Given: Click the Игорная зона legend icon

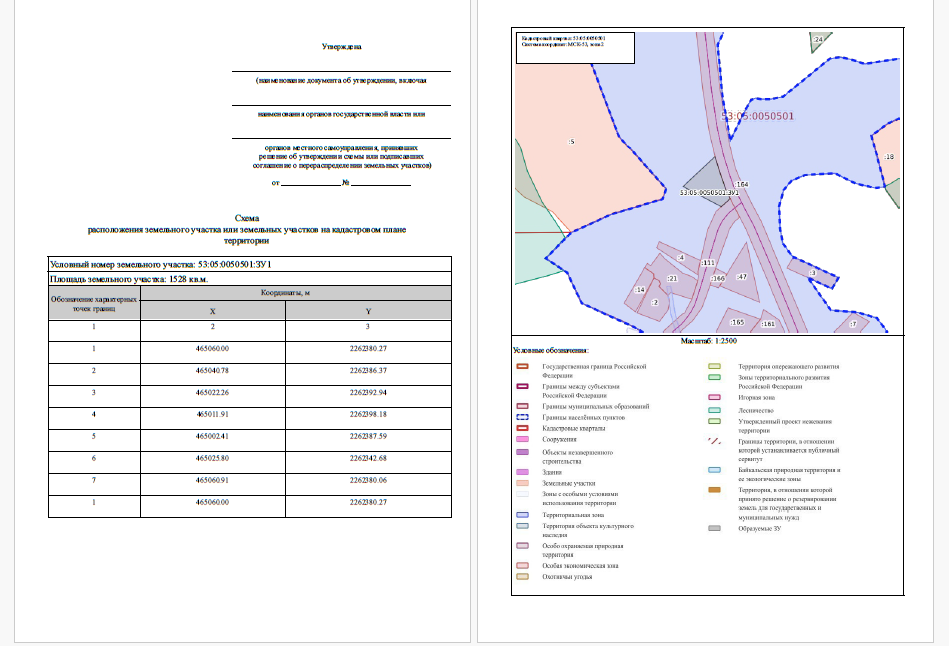Looking at the screenshot, I should click(x=714, y=397).
